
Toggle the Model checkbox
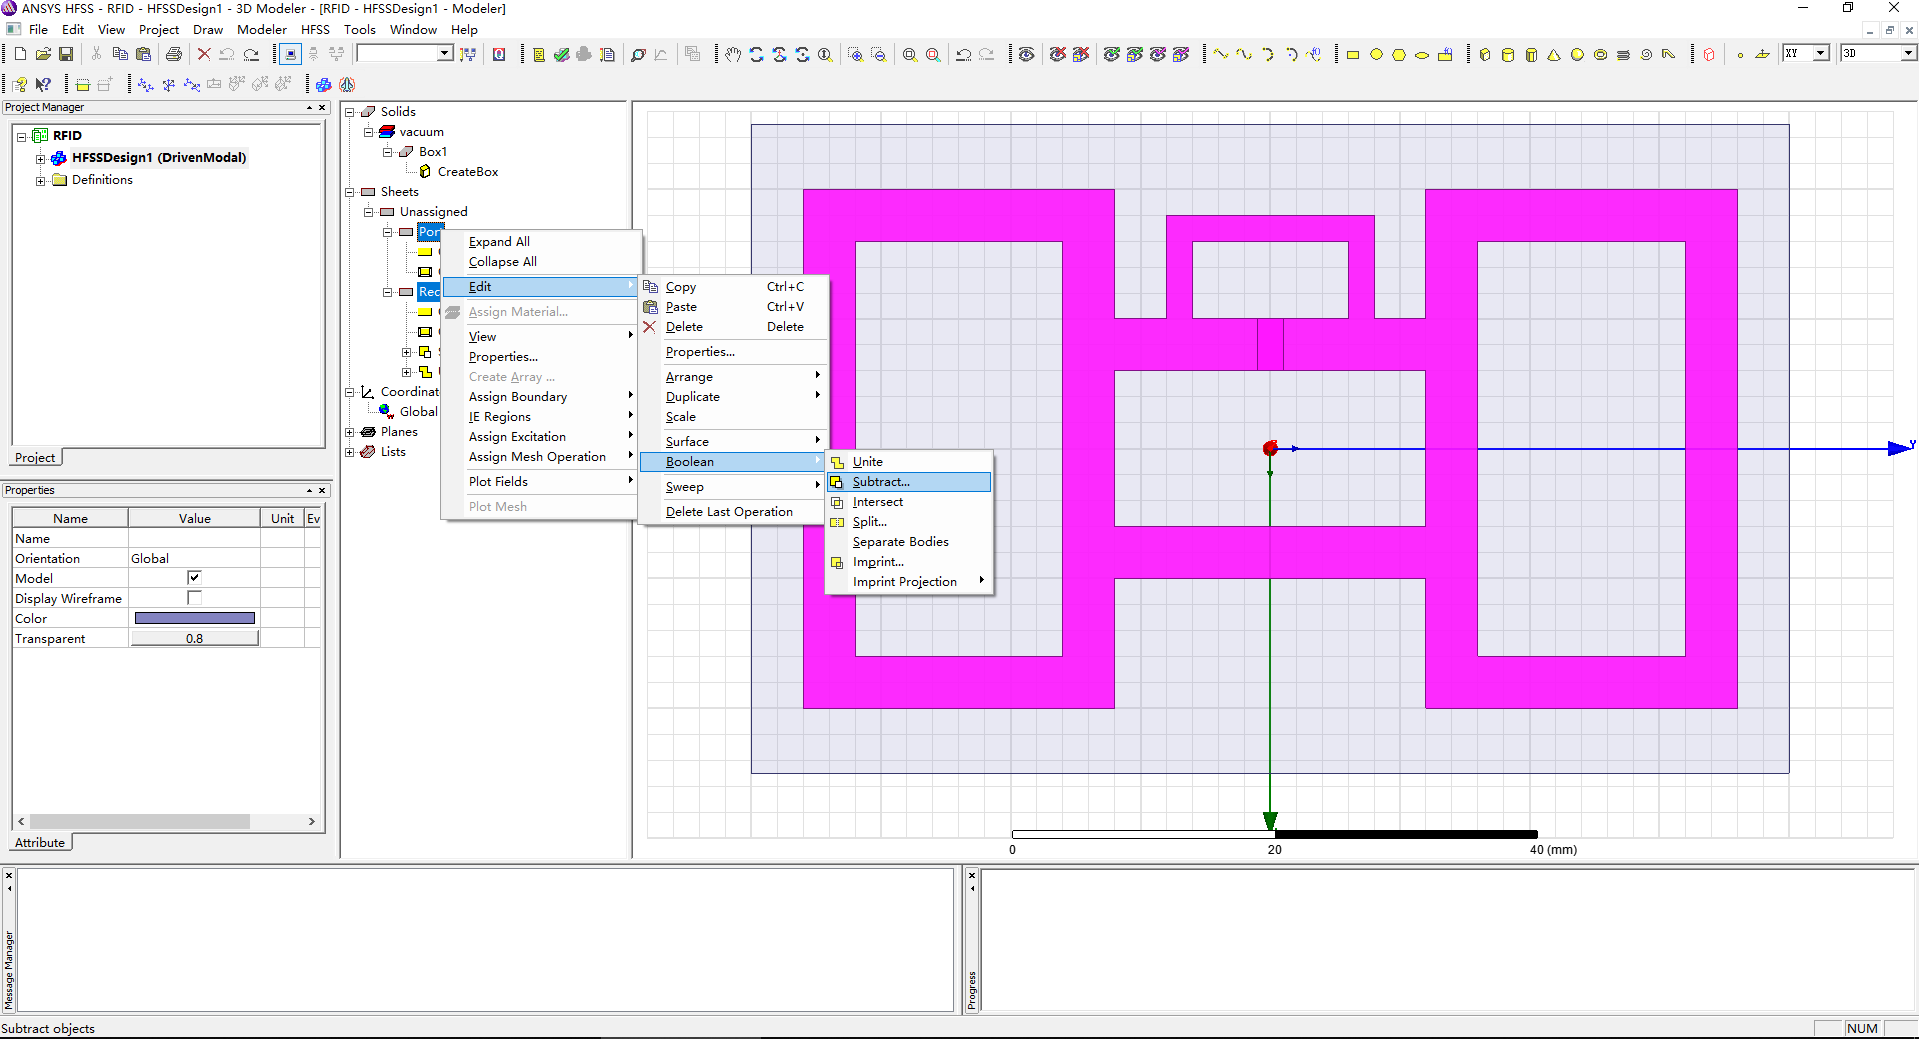point(194,578)
